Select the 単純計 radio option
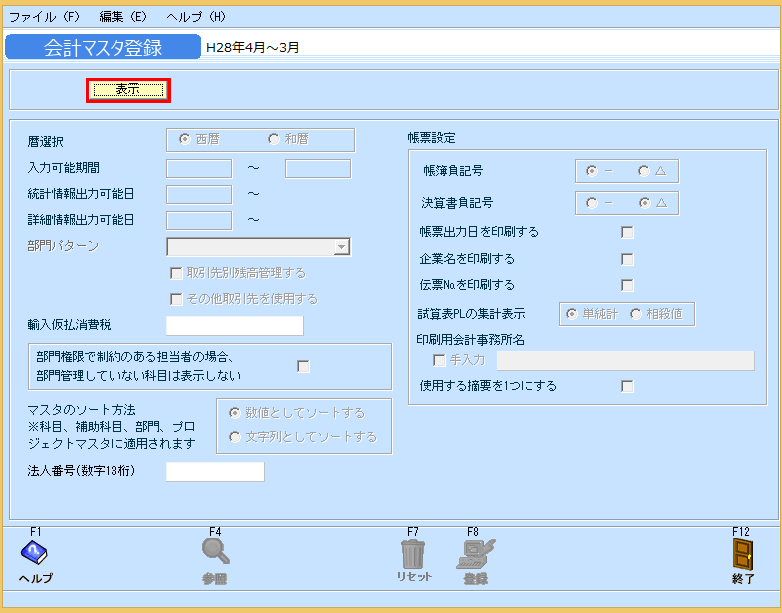Screen dimensions: 782x613 point(572,314)
